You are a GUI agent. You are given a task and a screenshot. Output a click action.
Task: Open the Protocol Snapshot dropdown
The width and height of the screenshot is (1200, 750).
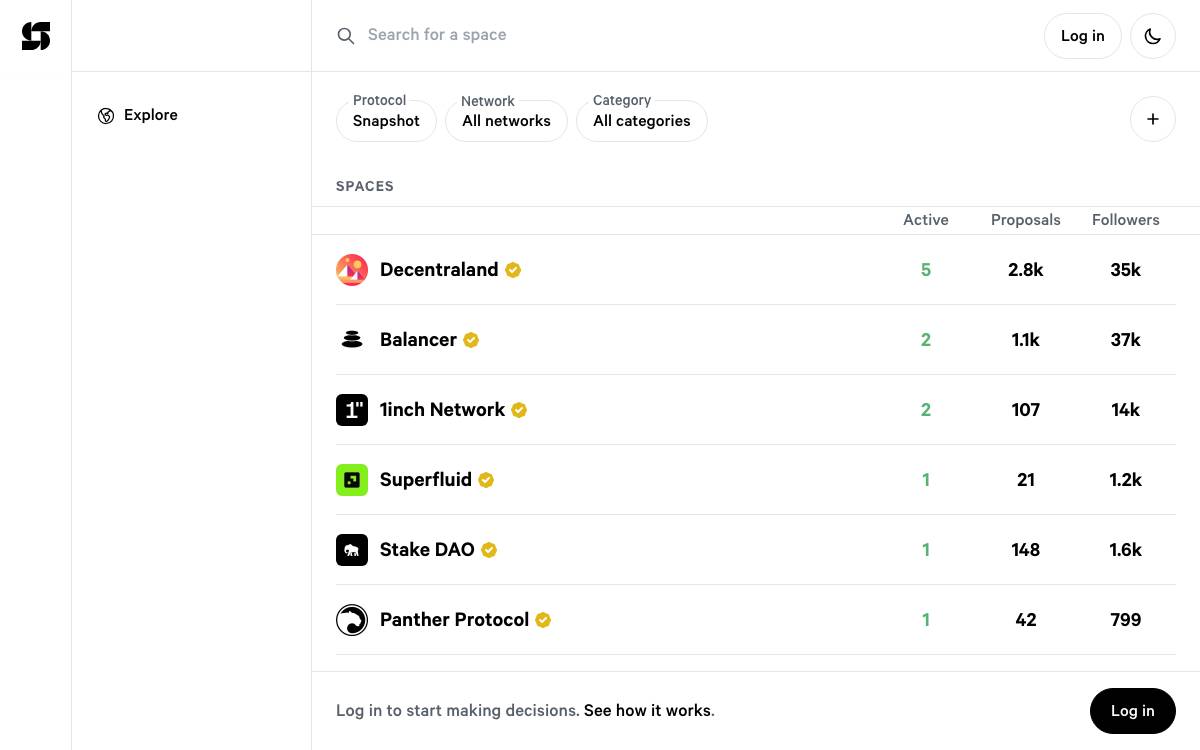pos(386,120)
